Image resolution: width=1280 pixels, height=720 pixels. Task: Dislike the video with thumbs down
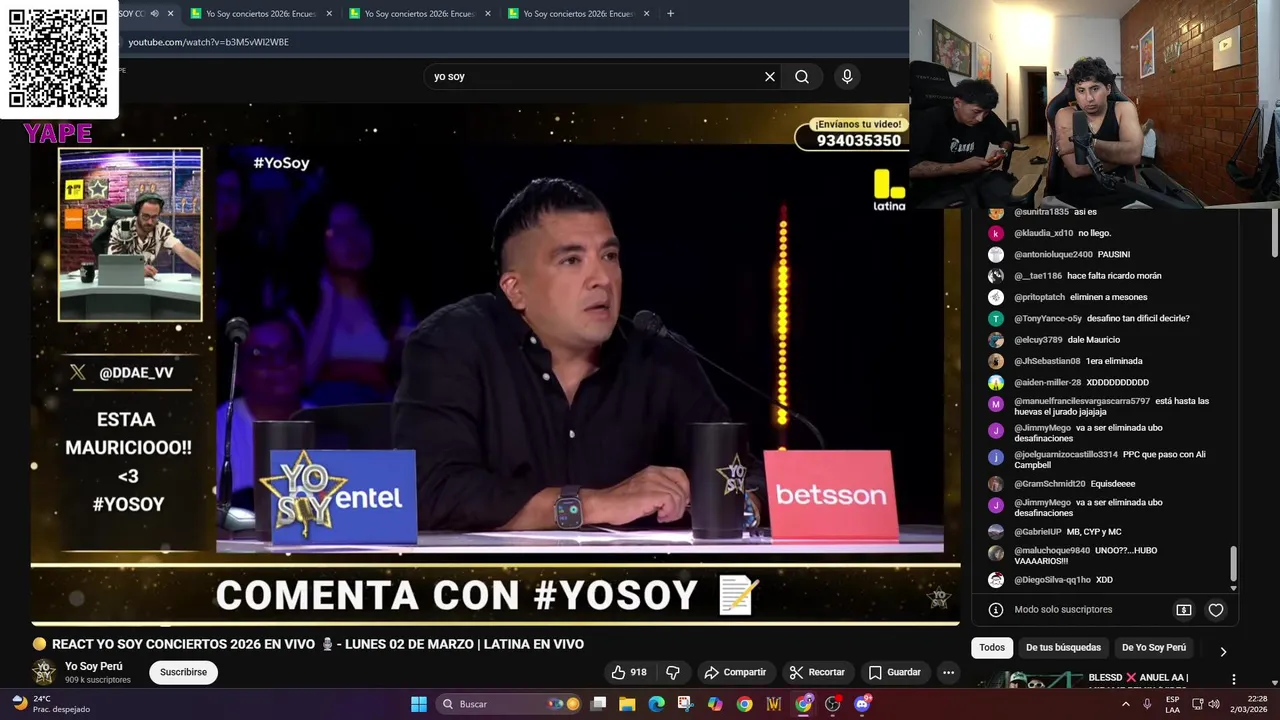673,672
